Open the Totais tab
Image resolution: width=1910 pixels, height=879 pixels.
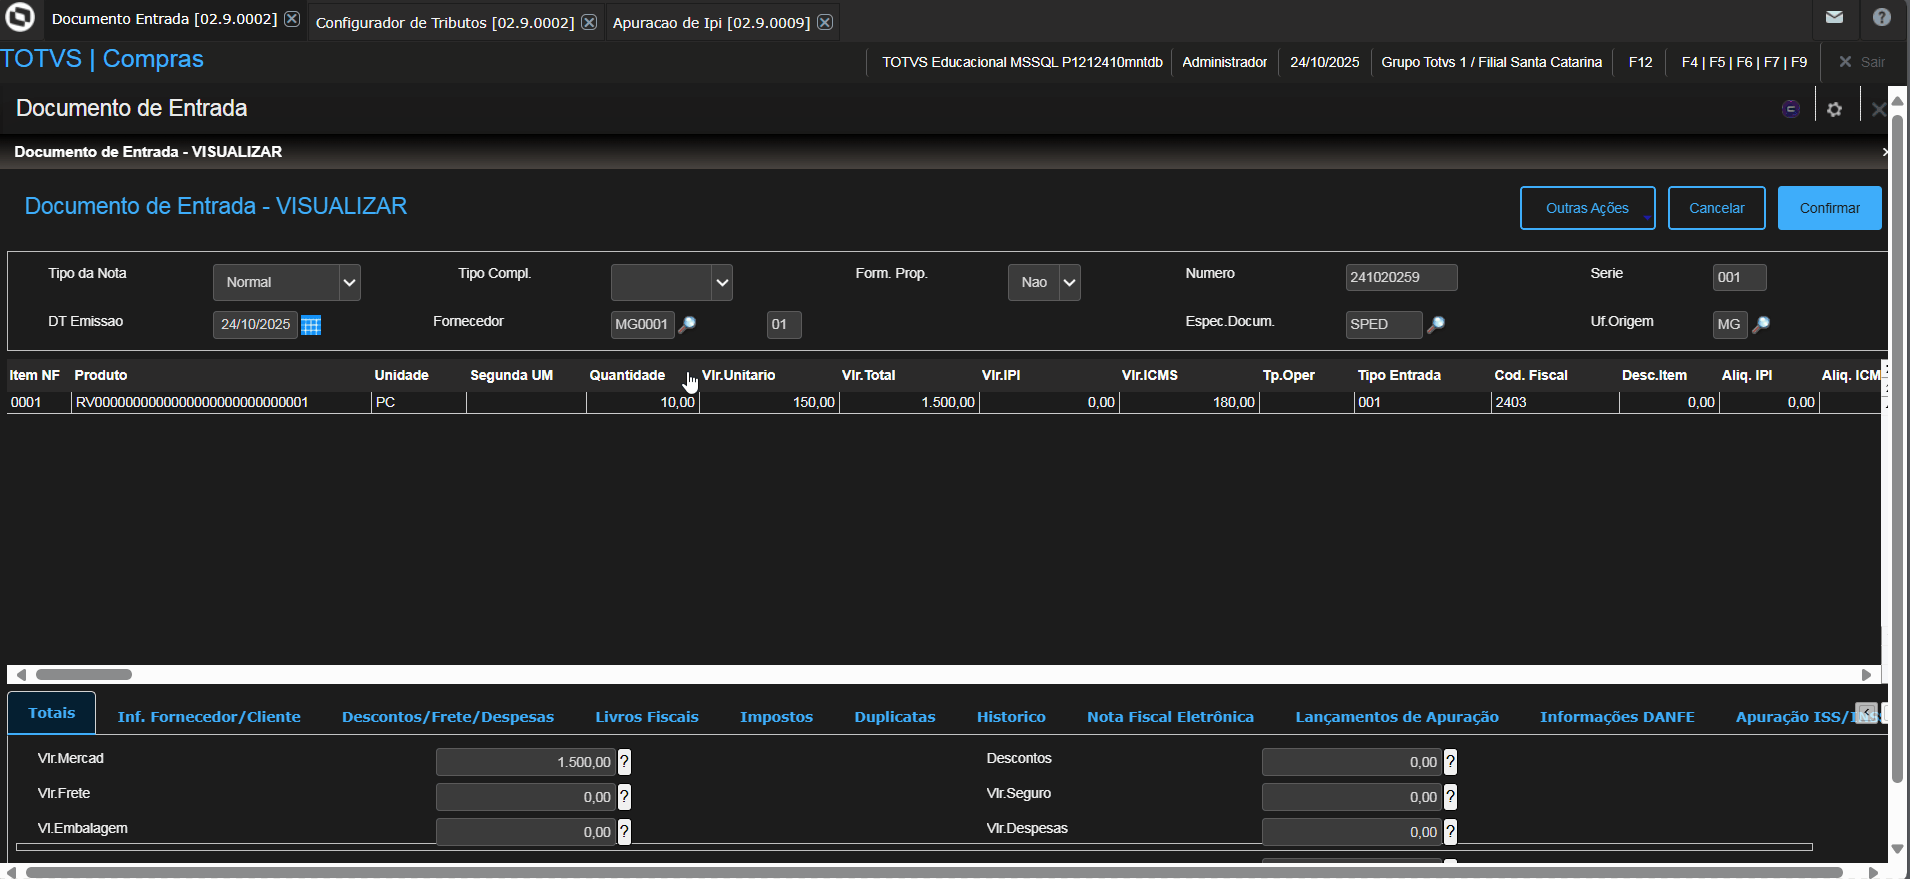coord(52,713)
